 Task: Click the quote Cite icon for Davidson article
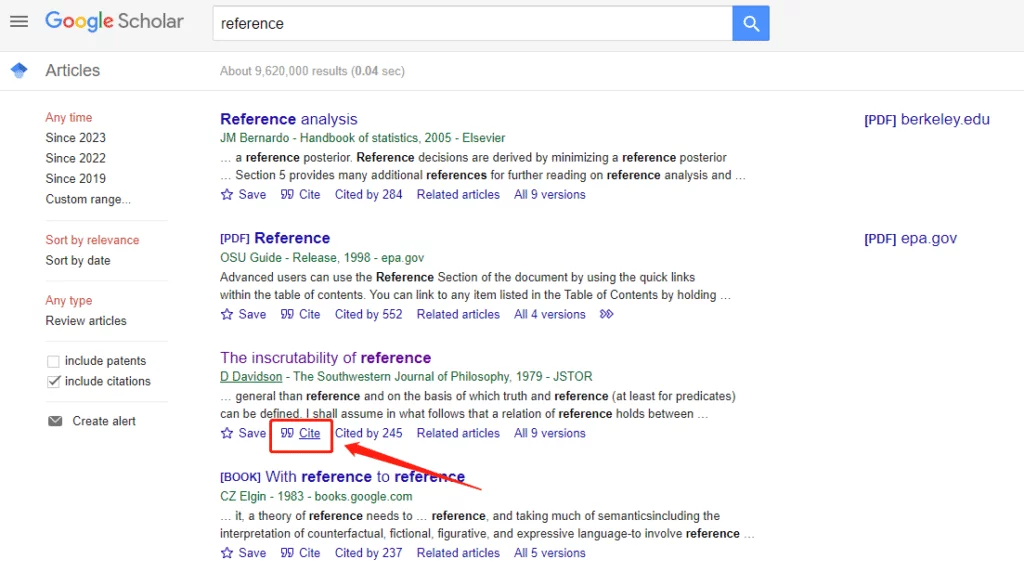(x=287, y=433)
